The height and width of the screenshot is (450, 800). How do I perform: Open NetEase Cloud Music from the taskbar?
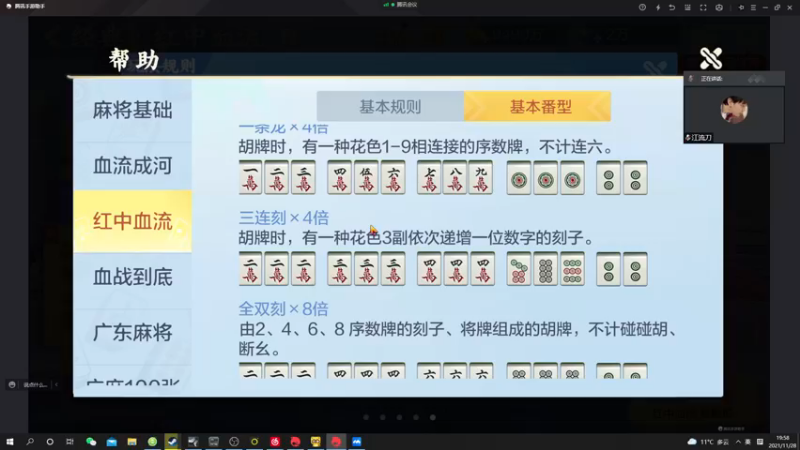pos(274,442)
